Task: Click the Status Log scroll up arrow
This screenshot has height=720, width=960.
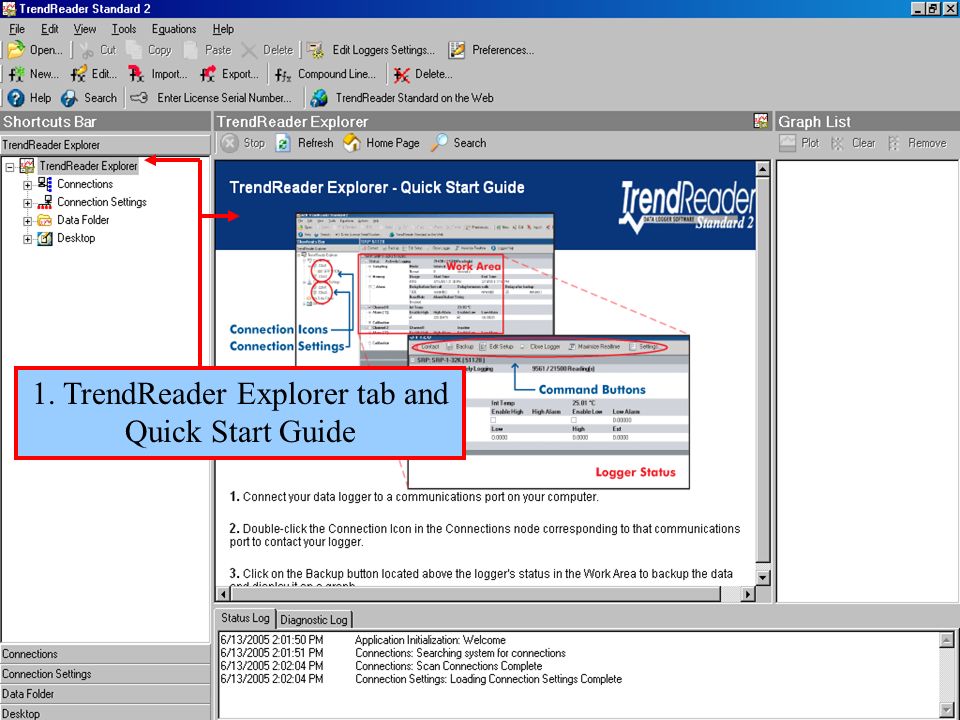Action: point(947,640)
